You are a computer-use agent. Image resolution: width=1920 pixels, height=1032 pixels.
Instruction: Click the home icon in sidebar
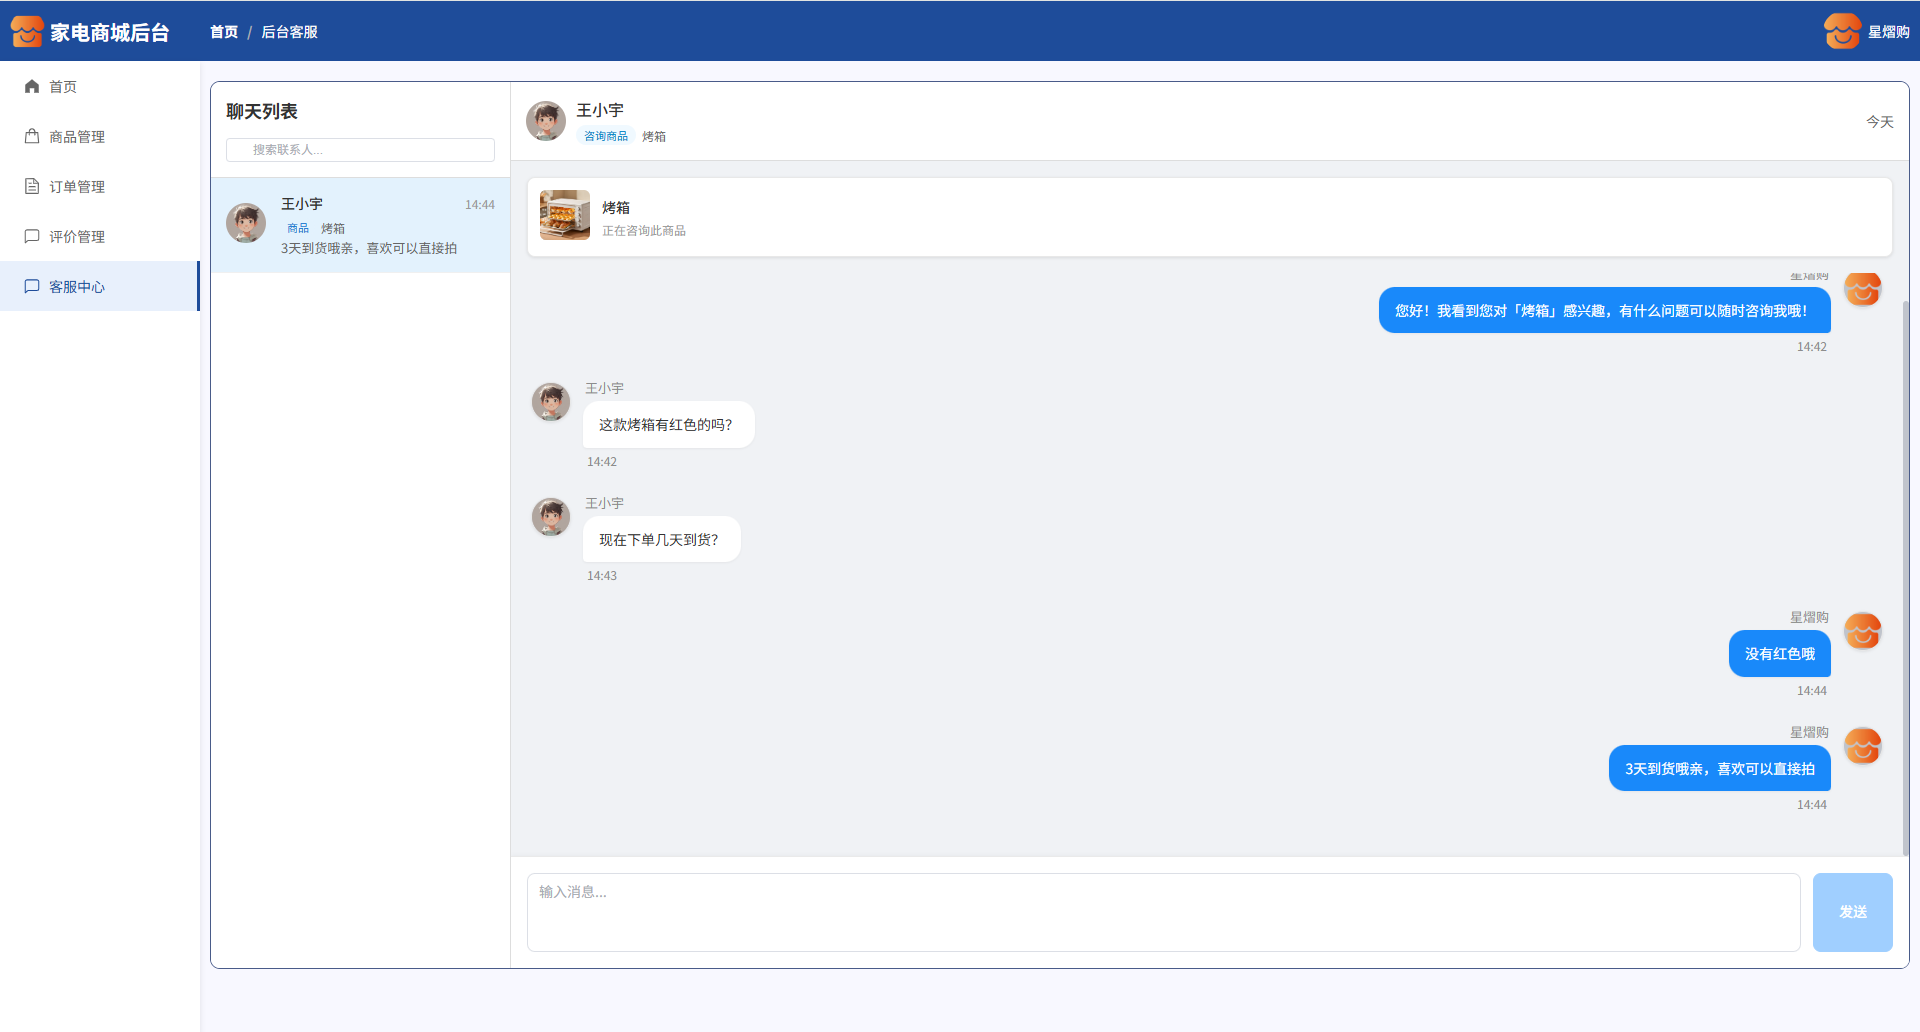32,87
